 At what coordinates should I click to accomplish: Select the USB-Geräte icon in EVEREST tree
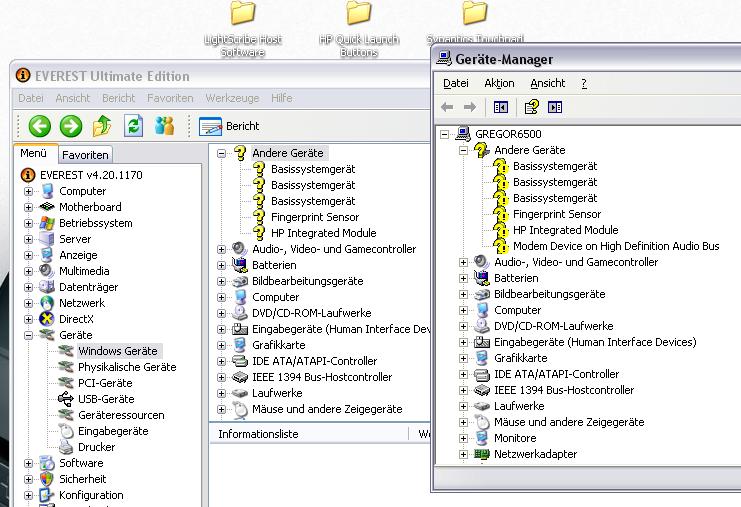pyautogui.click(x=66, y=399)
